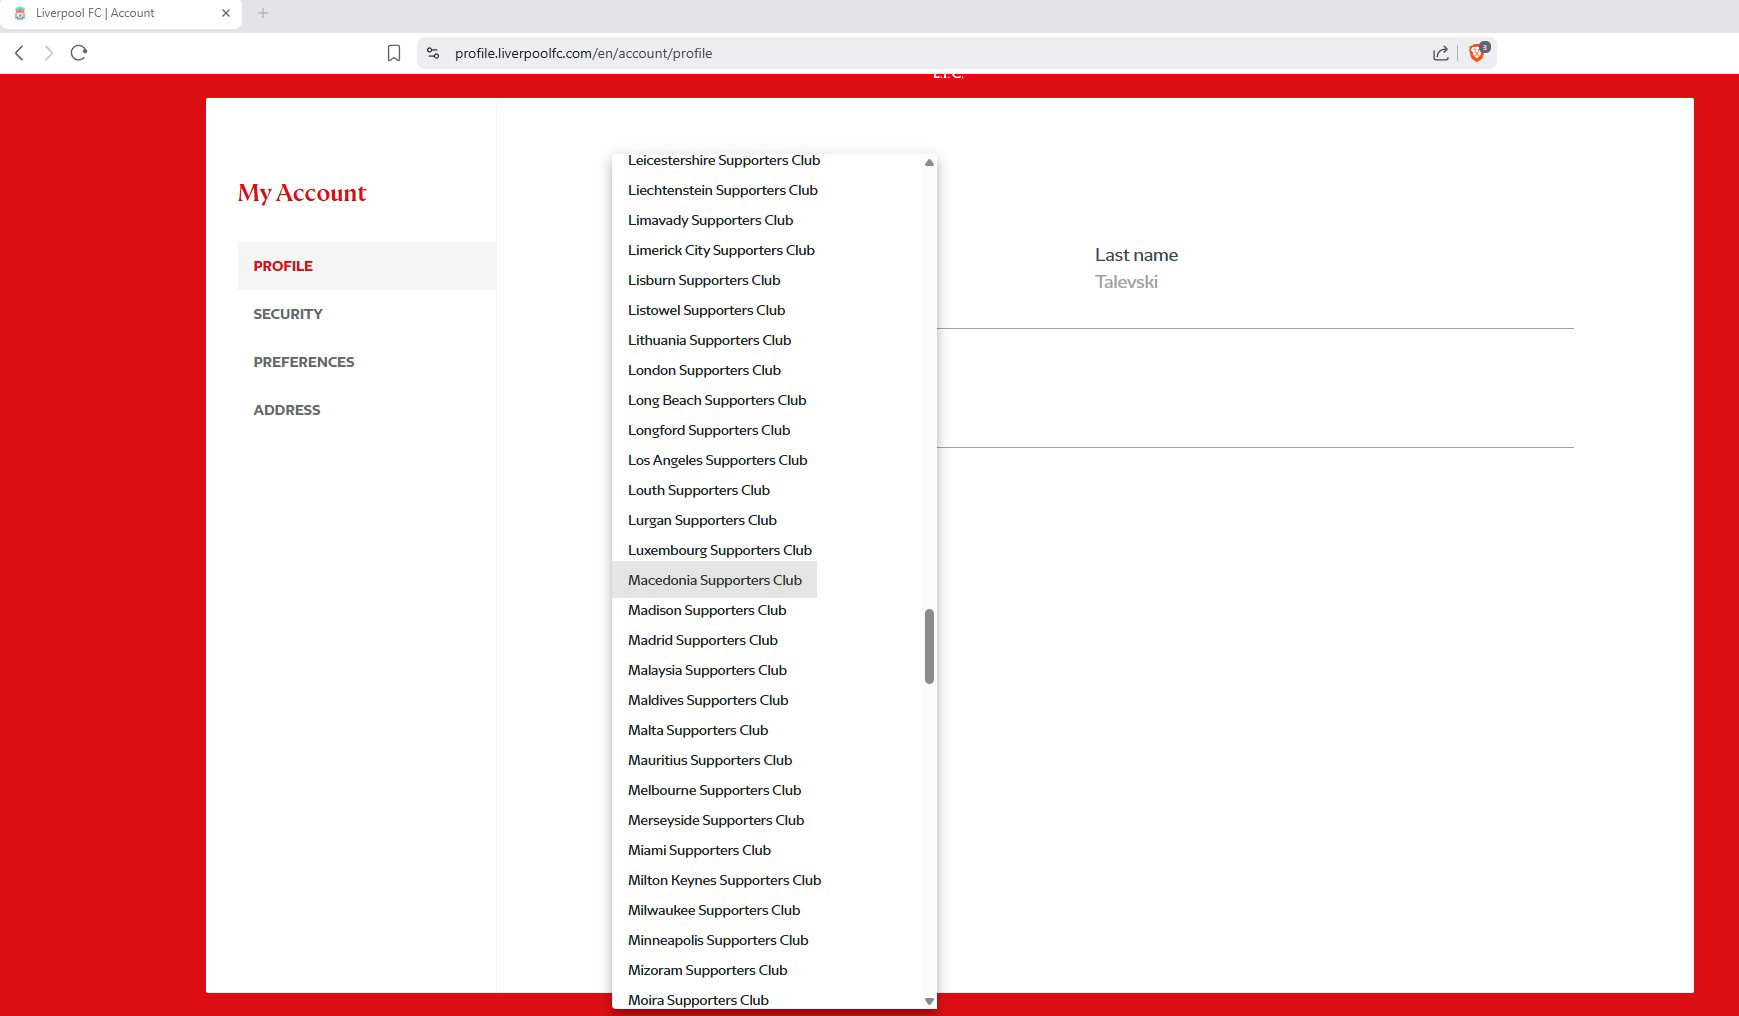Open the ADDRESS section
This screenshot has height=1016, width=1739.
click(x=367, y=410)
